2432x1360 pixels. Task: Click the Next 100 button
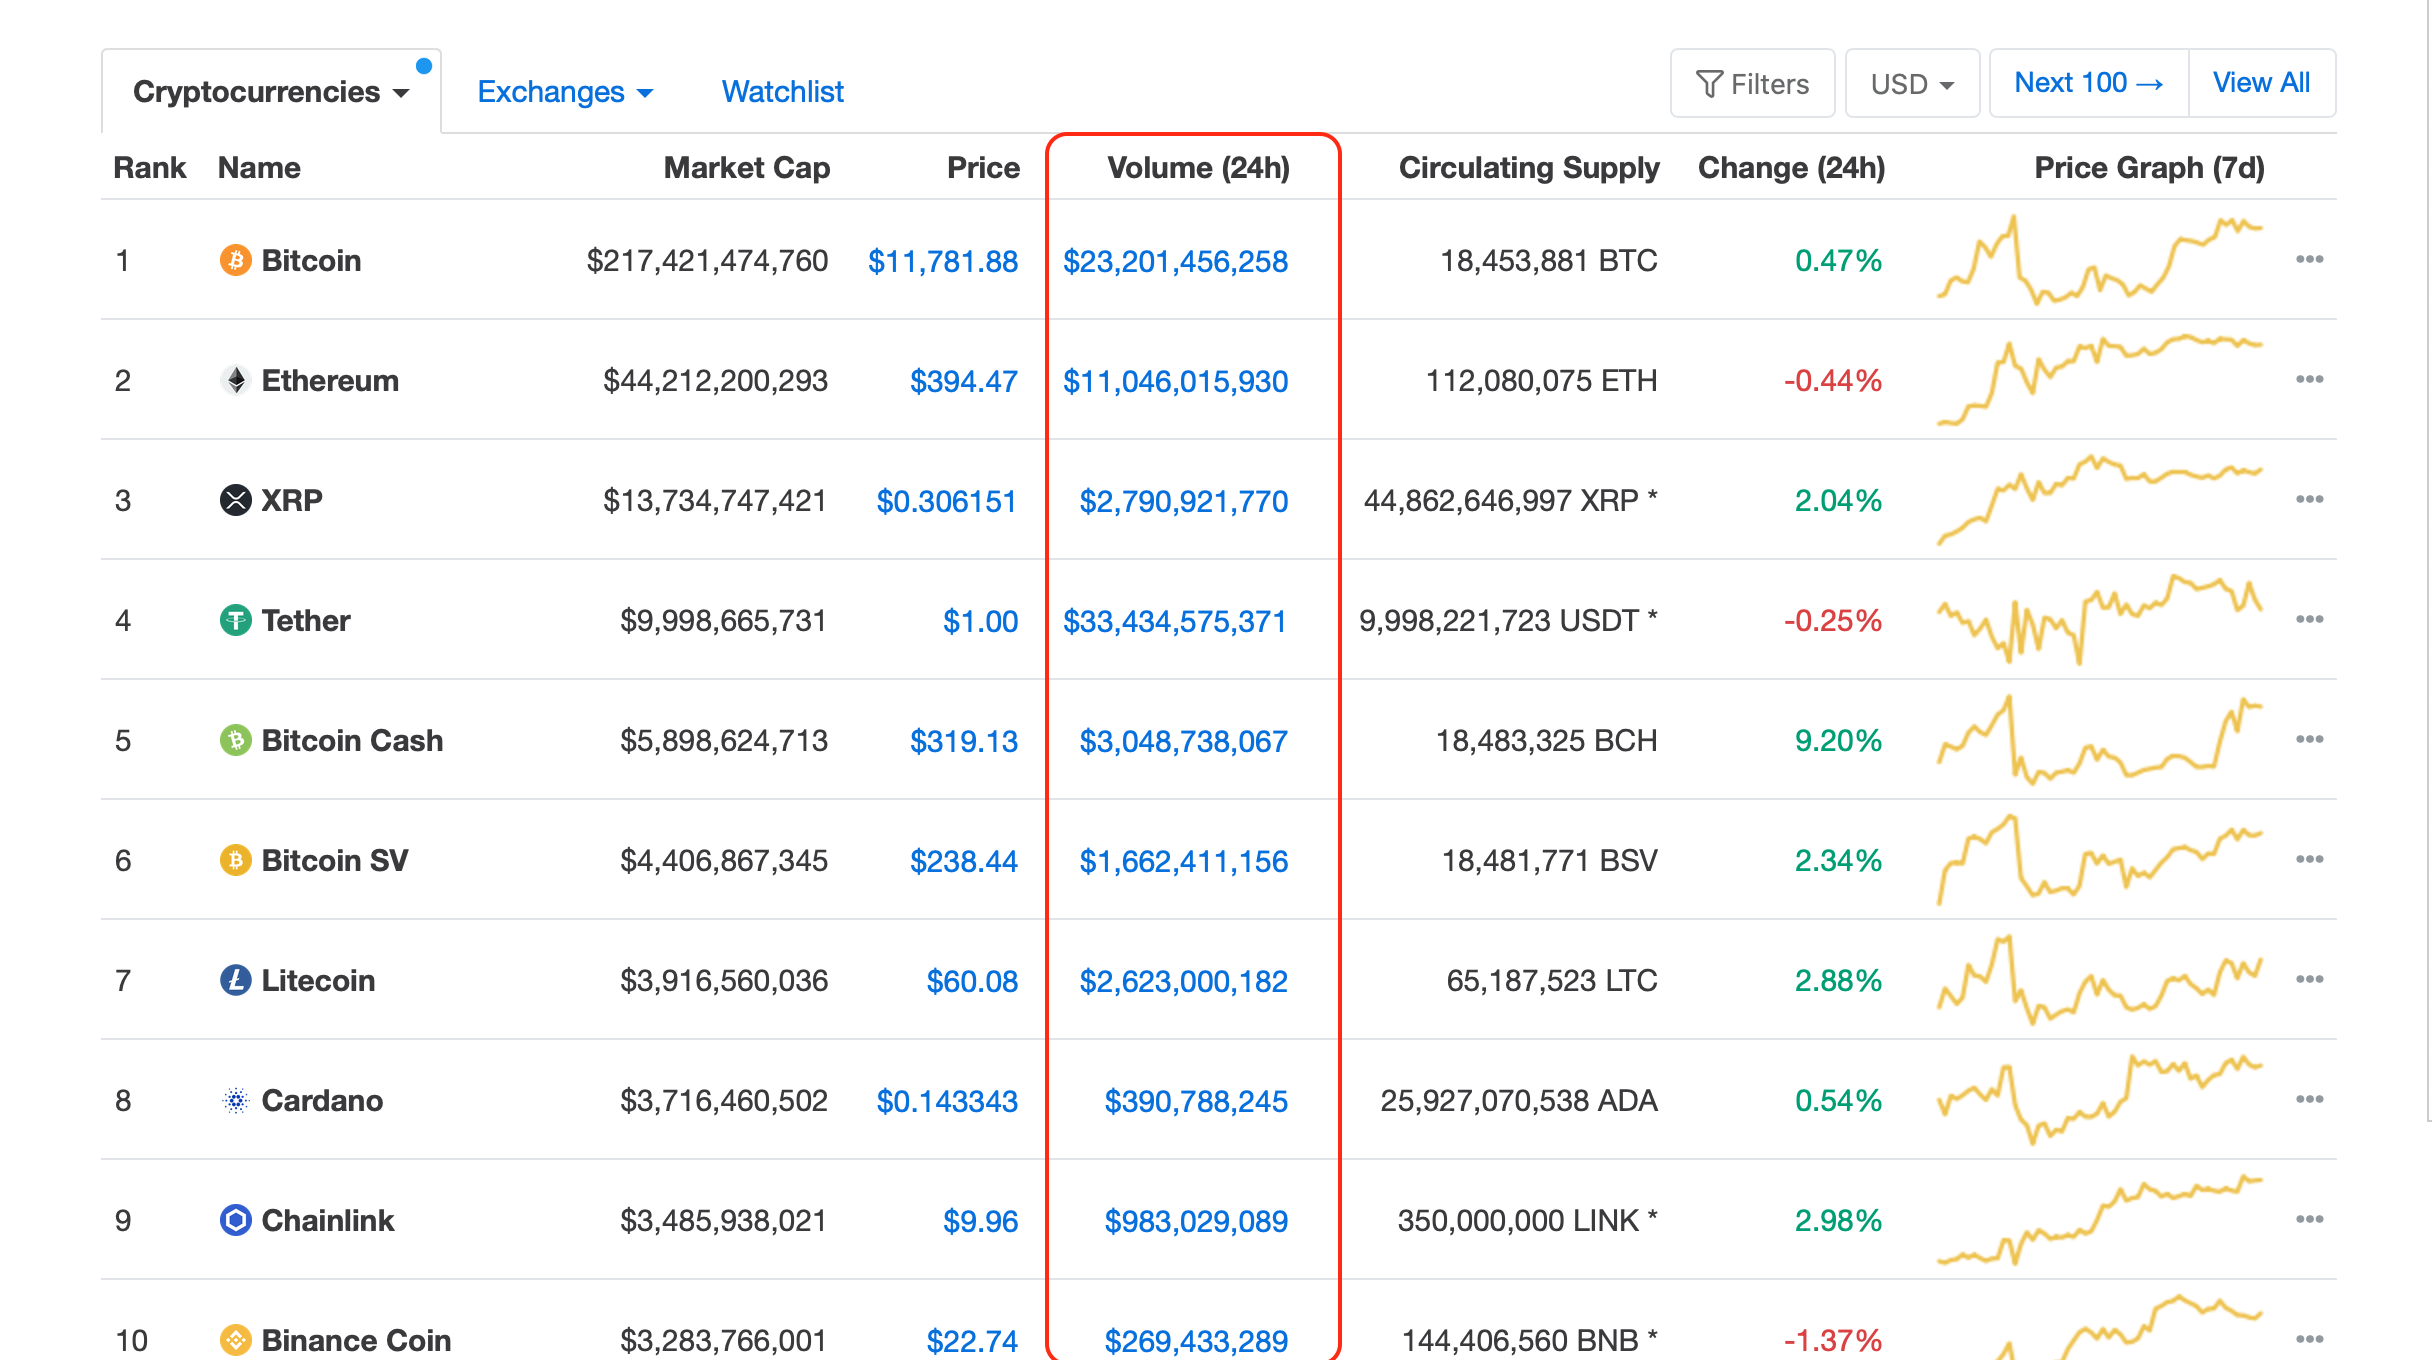[x=2087, y=82]
